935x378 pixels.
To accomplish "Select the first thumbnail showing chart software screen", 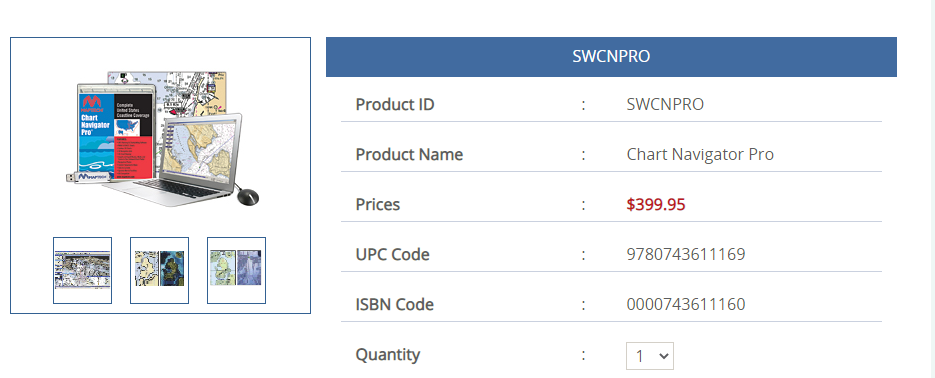I will tap(82, 270).
